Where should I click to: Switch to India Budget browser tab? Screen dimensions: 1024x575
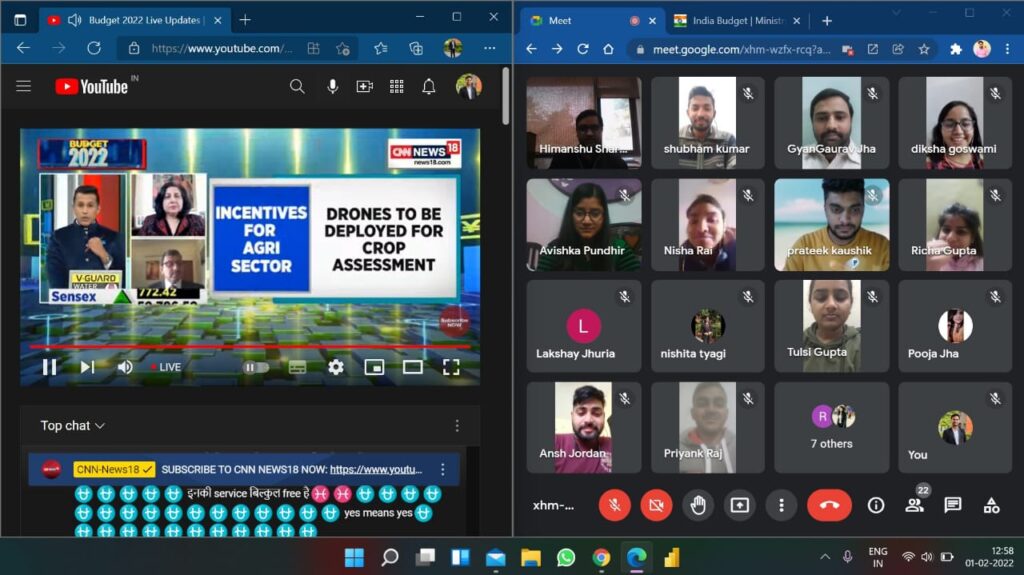coord(735,20)
